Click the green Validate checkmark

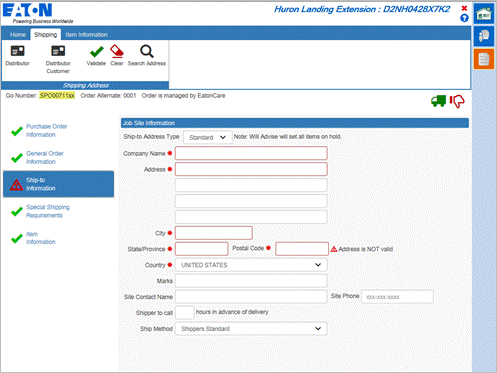97,51
